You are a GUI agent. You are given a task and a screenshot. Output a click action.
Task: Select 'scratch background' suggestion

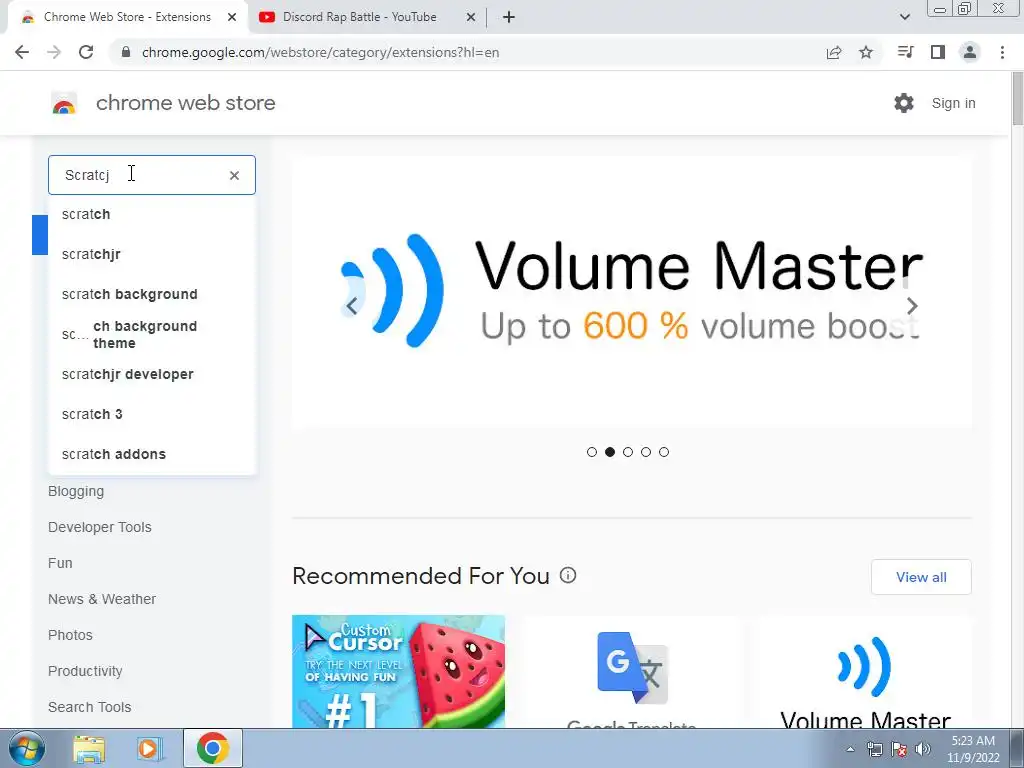click(152, 294)
